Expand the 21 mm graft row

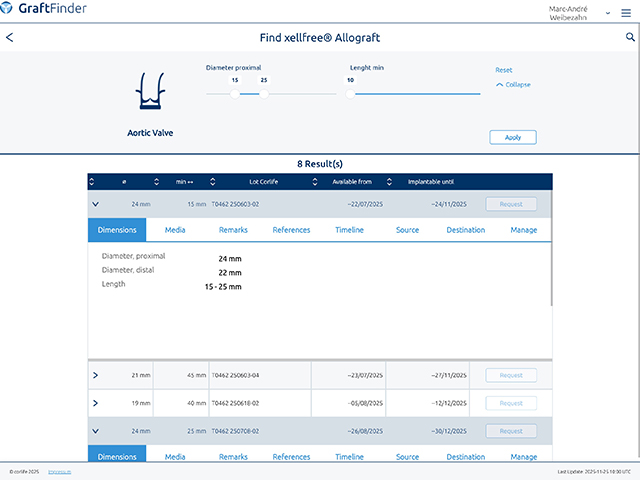click(95, 375)
